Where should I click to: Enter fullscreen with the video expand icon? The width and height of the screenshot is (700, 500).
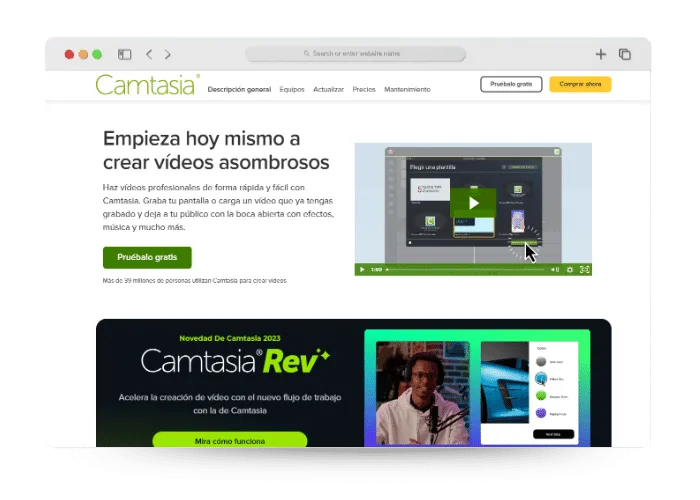tap(584, 270)
